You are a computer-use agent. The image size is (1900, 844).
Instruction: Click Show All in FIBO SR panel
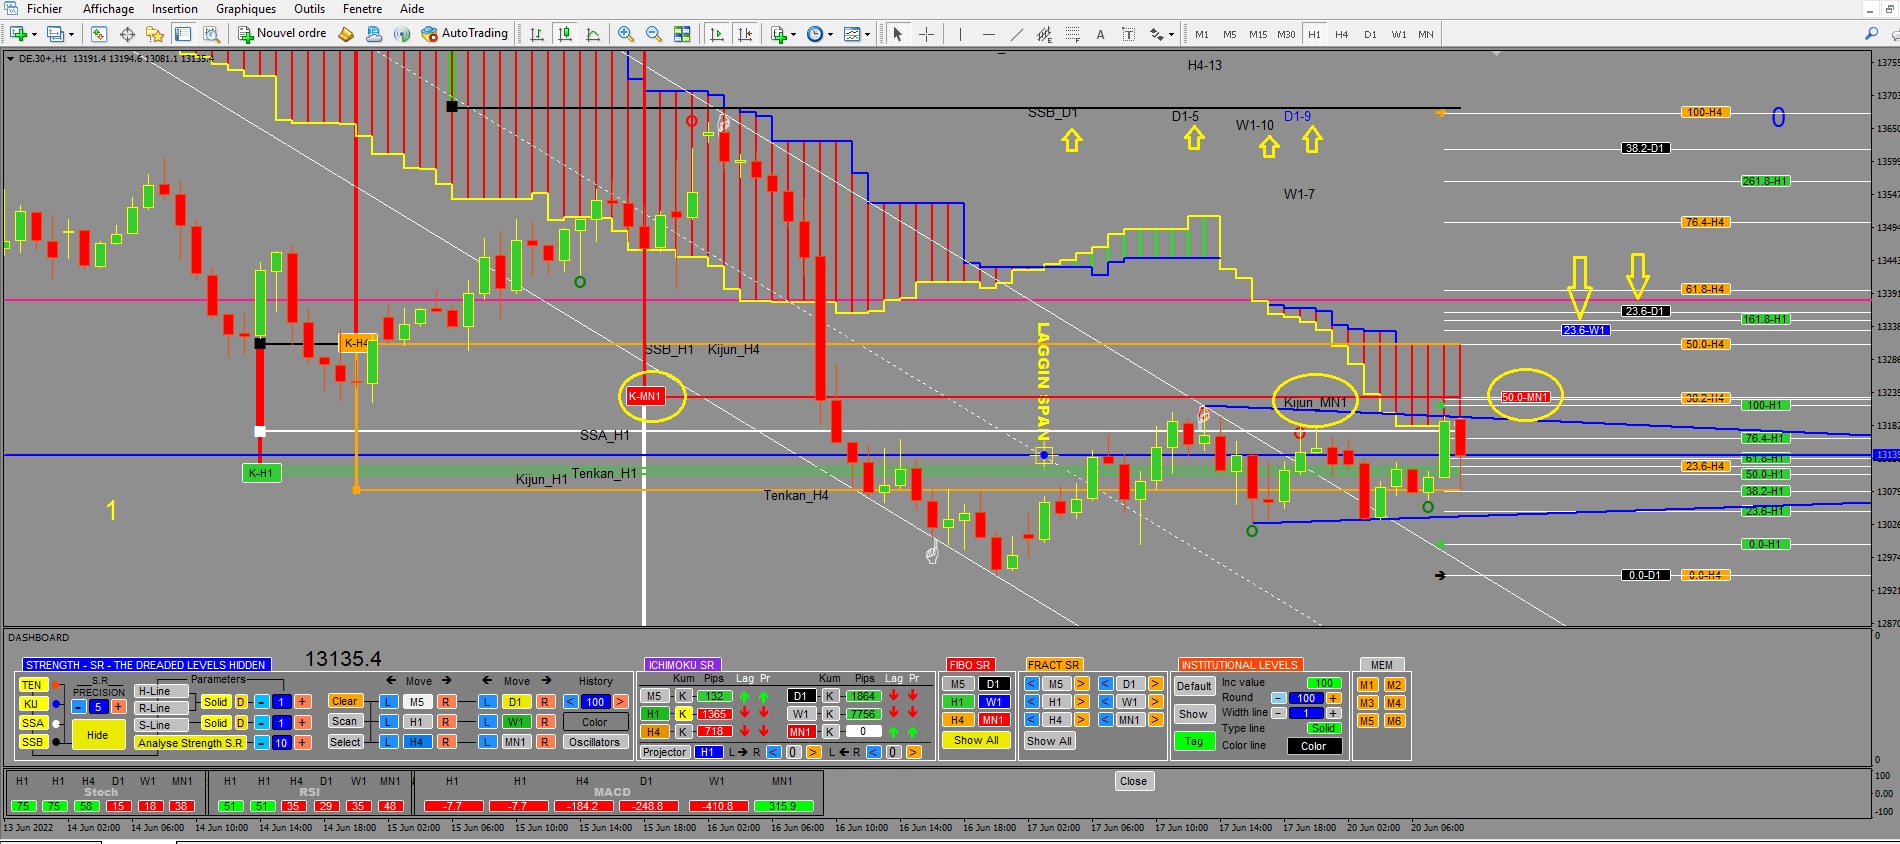tap(976, 740)
